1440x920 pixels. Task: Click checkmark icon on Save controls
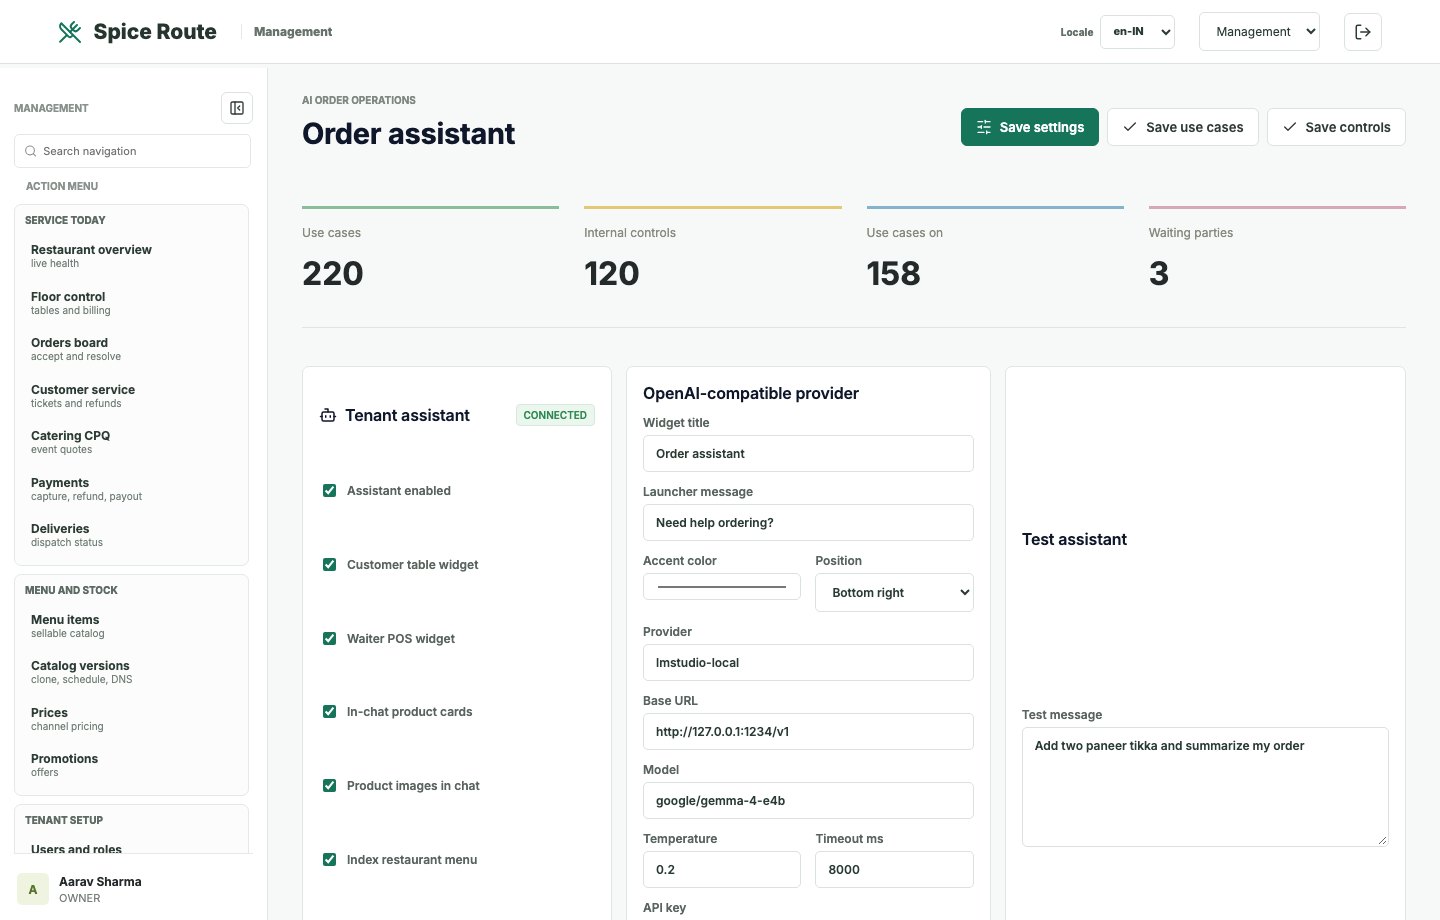click(x=1290, y=127)
